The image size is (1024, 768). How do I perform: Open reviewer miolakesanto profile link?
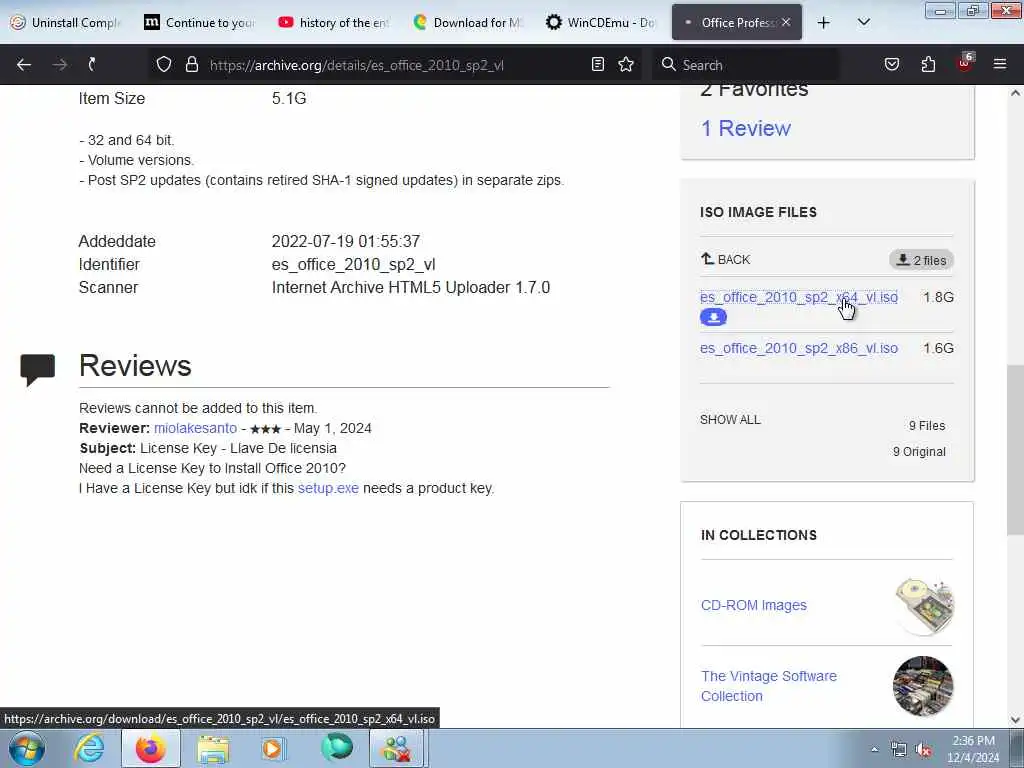[195, 428]
